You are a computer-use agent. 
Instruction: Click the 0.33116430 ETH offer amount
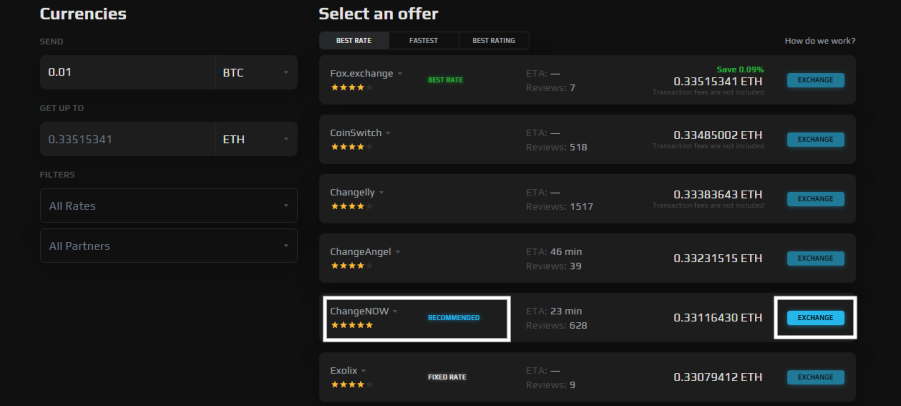(718, 318)
